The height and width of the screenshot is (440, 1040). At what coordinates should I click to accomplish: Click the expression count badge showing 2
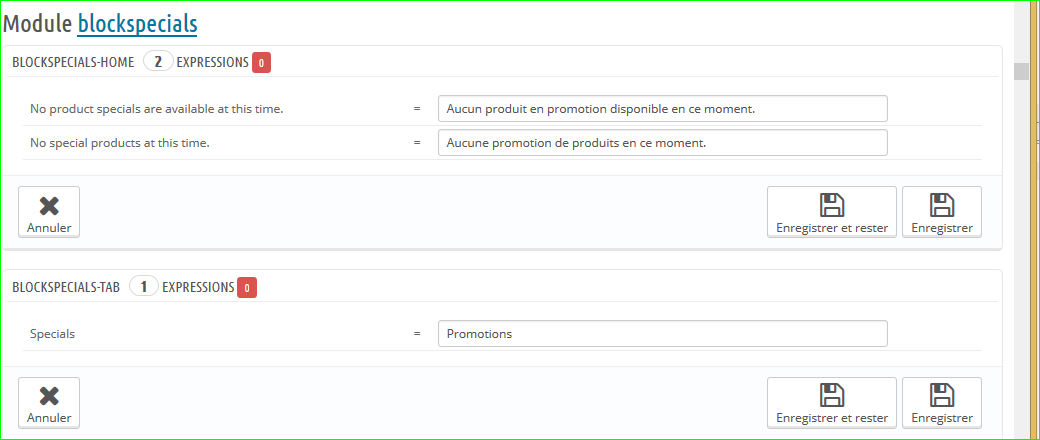(157, 62)
